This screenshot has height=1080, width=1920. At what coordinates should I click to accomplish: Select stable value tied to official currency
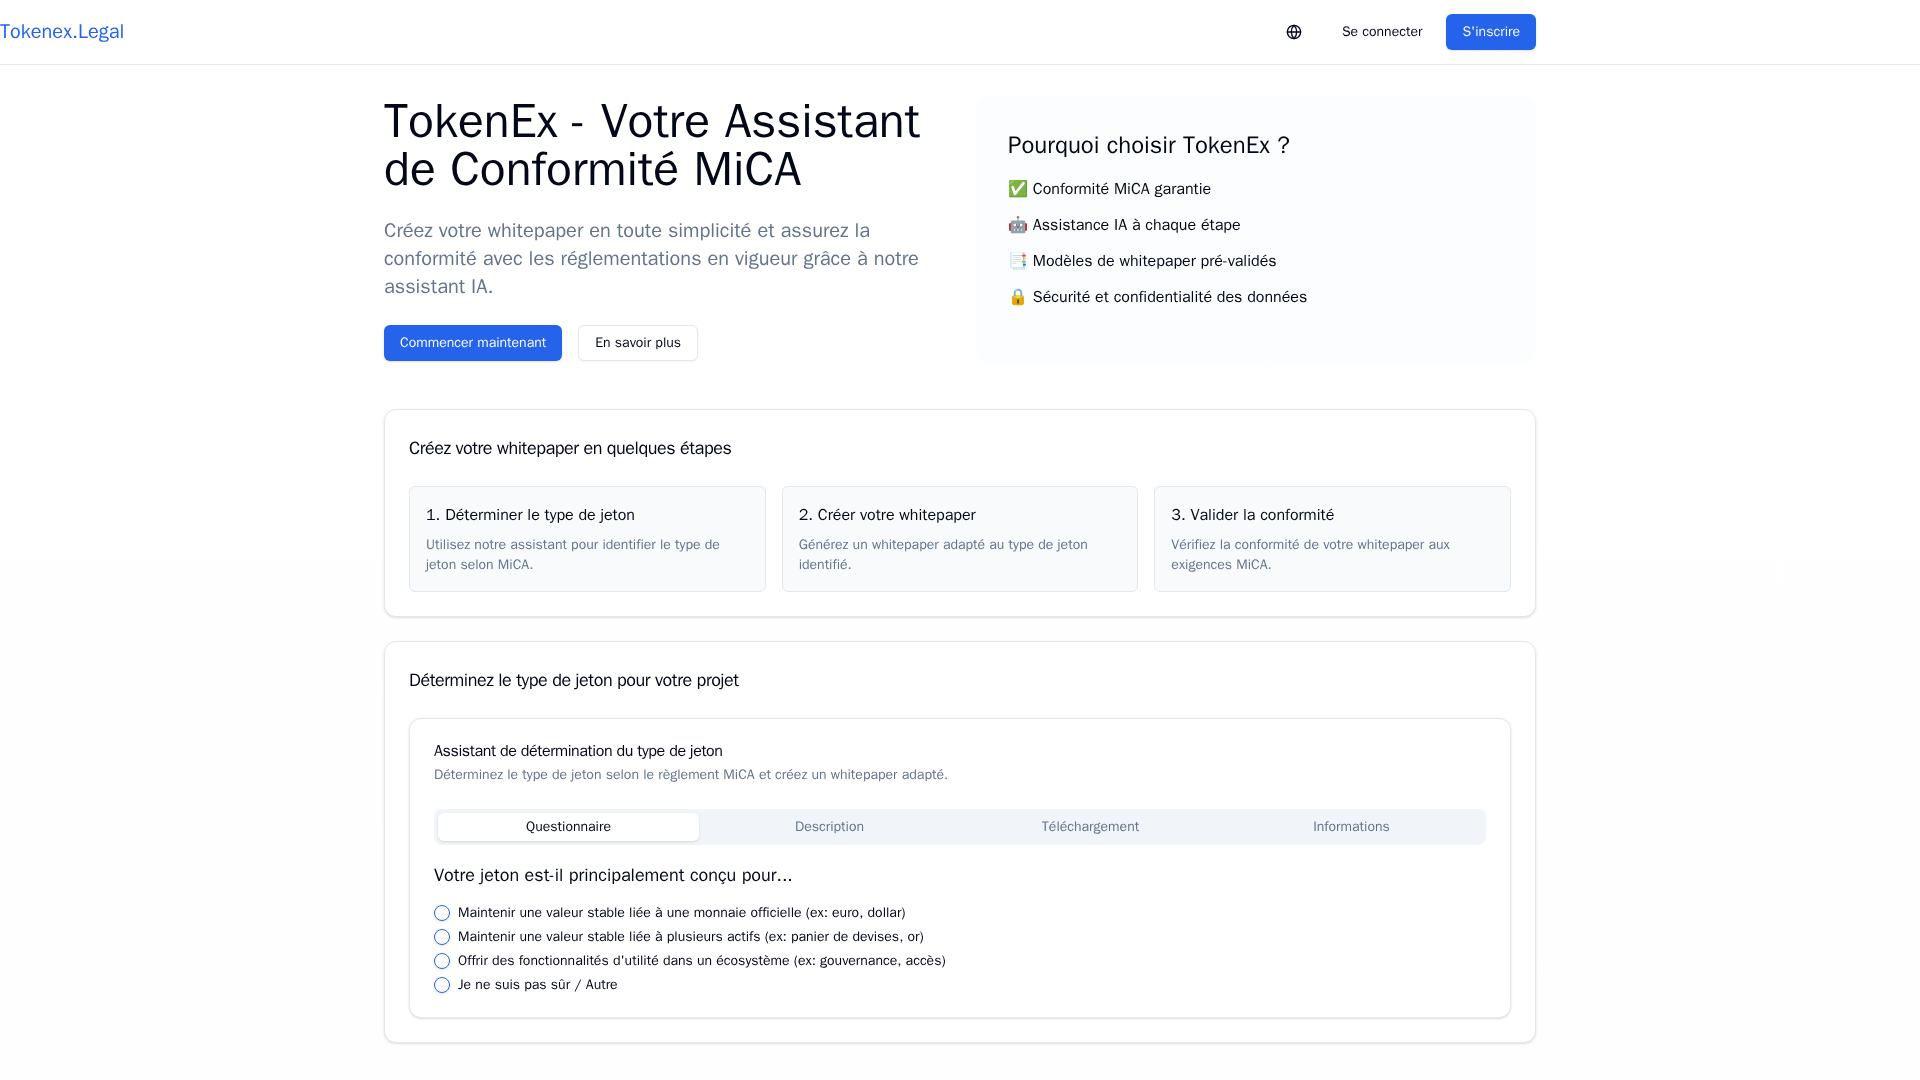[x=442, y=913]
